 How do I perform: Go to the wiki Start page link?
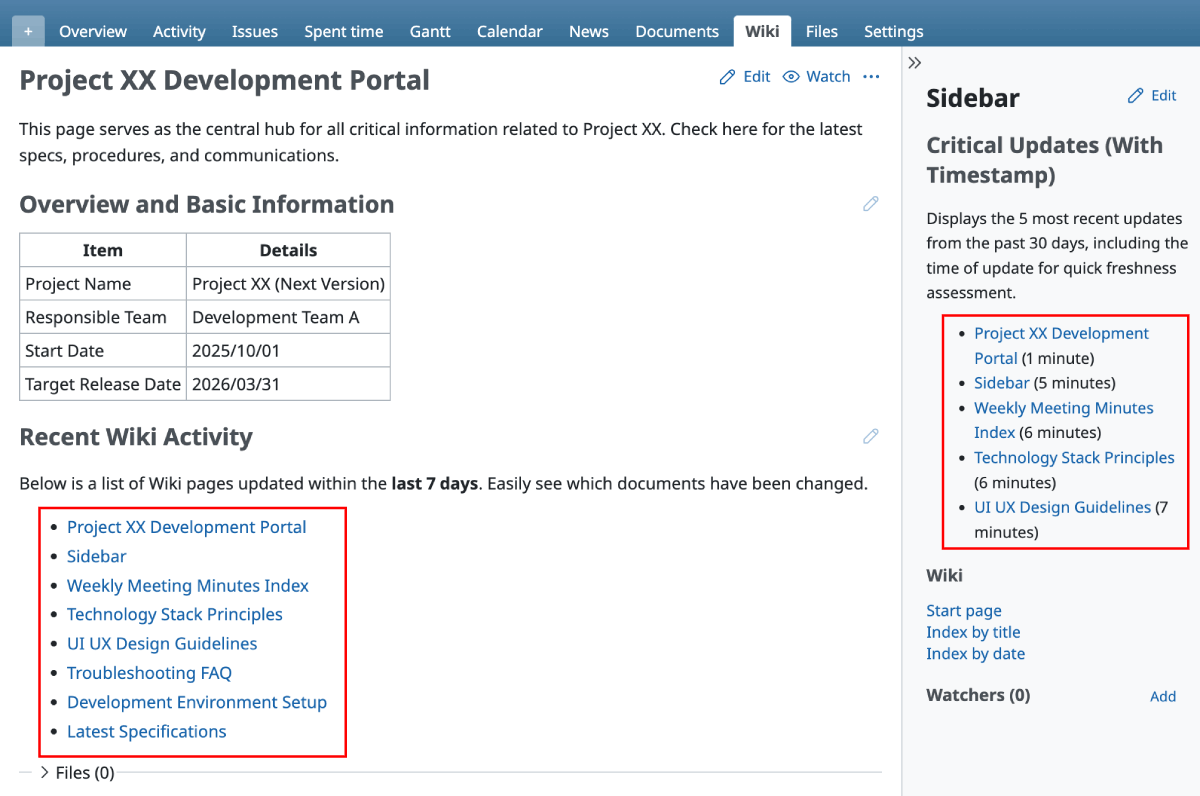963,610
